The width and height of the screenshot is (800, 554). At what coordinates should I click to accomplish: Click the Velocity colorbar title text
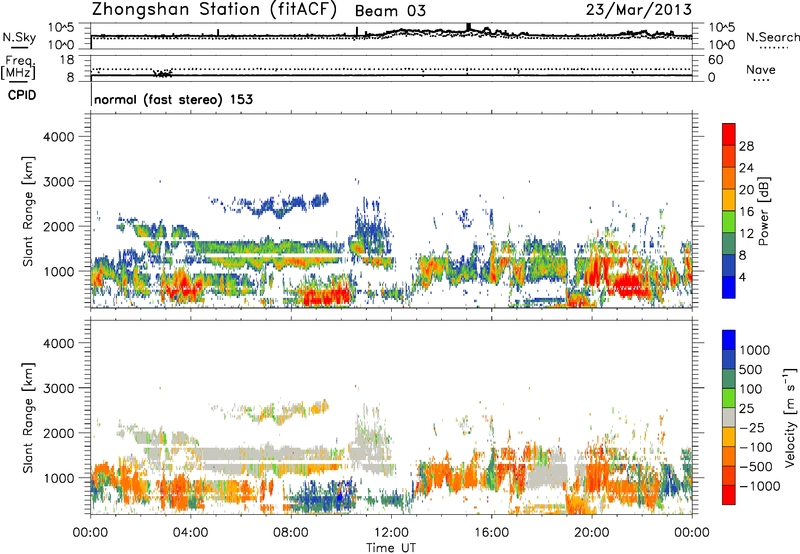[x=791, y=417]
